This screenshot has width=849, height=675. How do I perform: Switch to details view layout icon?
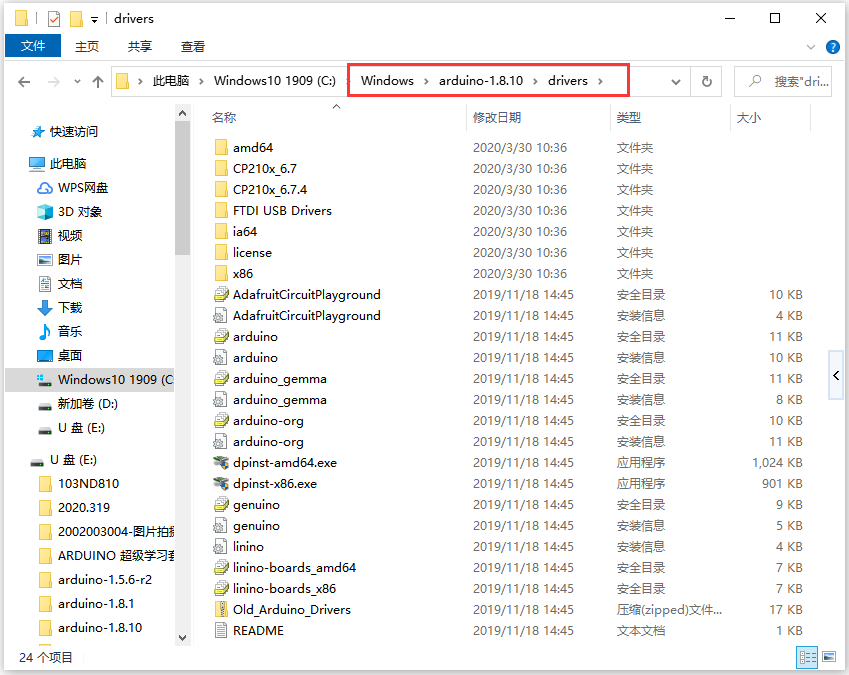pyautogui.click(x=808, y=657)
